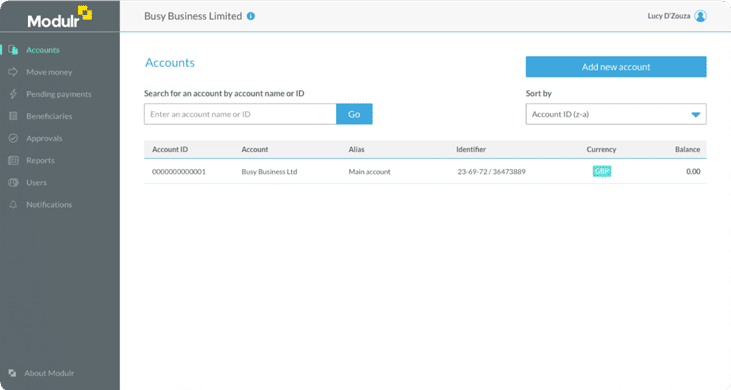Expand the Sort by dropdown arrow
The height and width of the screenshot is (390, 731).
[x=696, y=115]
